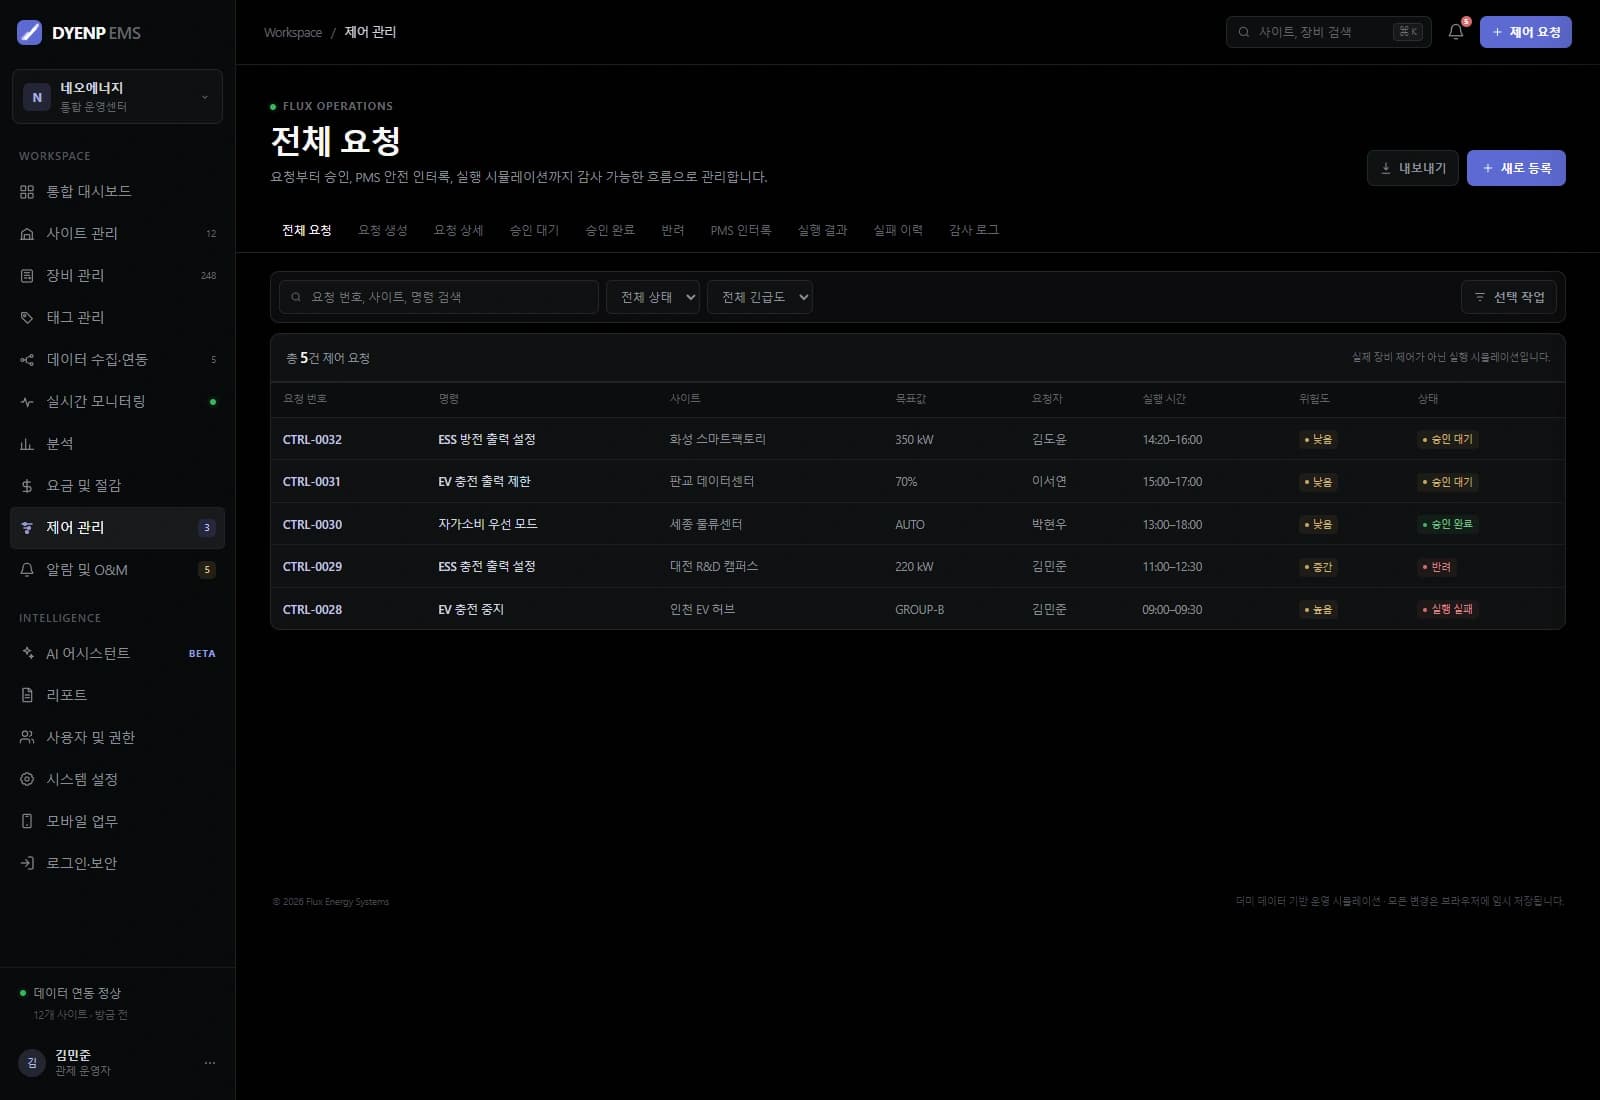Open the 전체 상태 status dropdown
The height and width of the screenshot is (1100, 1600).
[653, 297]
